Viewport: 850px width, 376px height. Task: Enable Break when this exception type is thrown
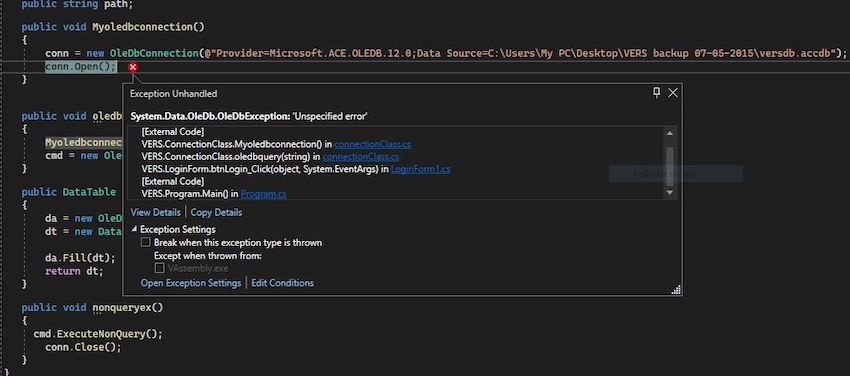point(145,243)
